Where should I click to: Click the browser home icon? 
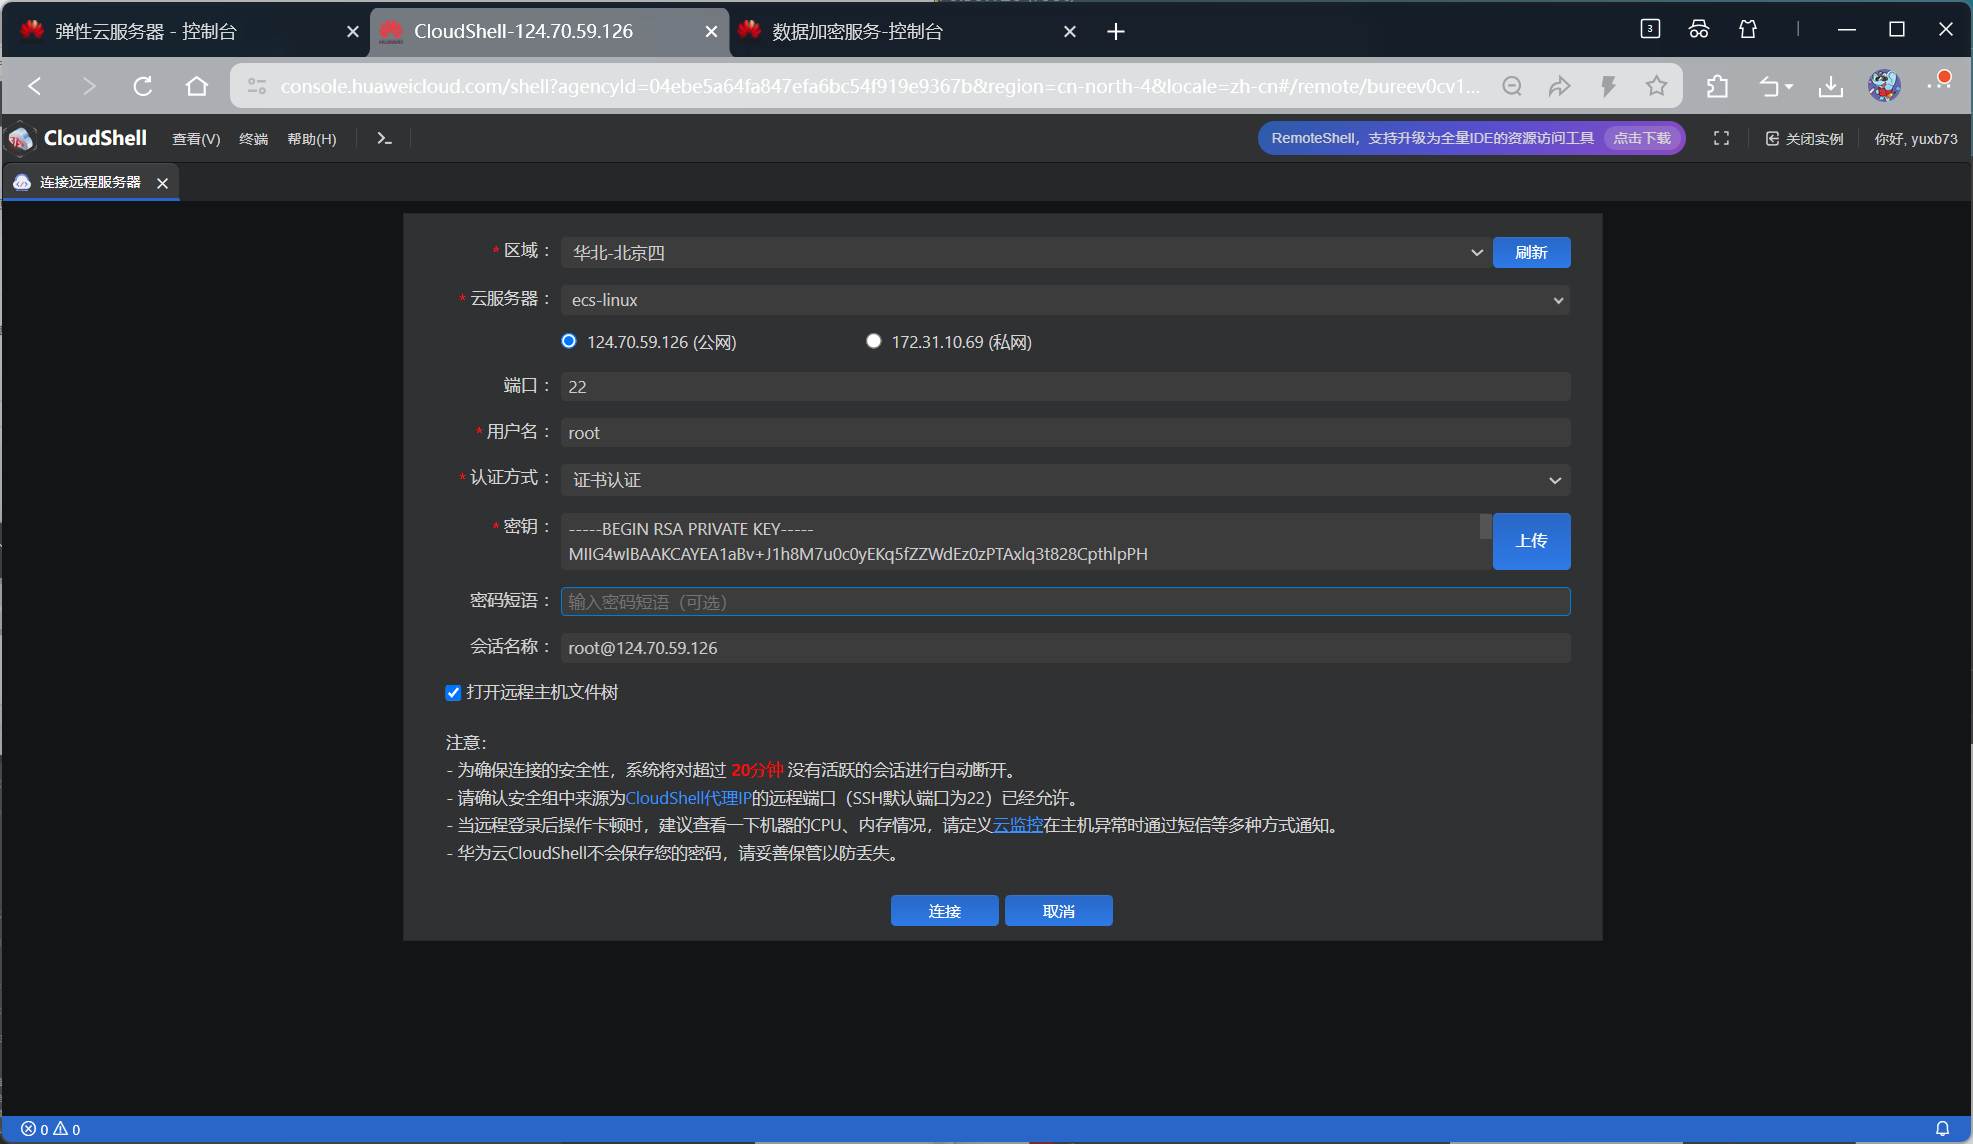coord(197,87)
